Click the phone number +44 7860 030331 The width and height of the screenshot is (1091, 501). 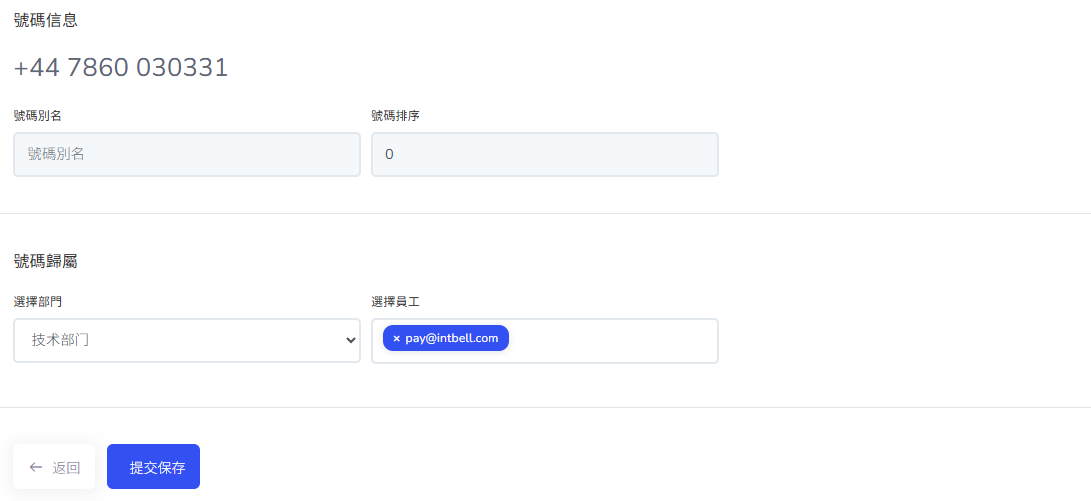121,68
